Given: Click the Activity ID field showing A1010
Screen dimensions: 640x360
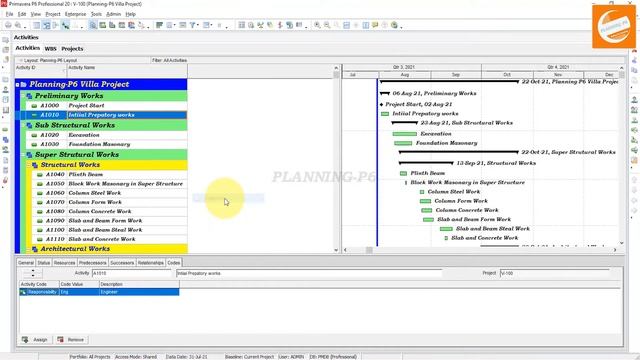Looking at the screenshot, I should [x=132, y=273].
